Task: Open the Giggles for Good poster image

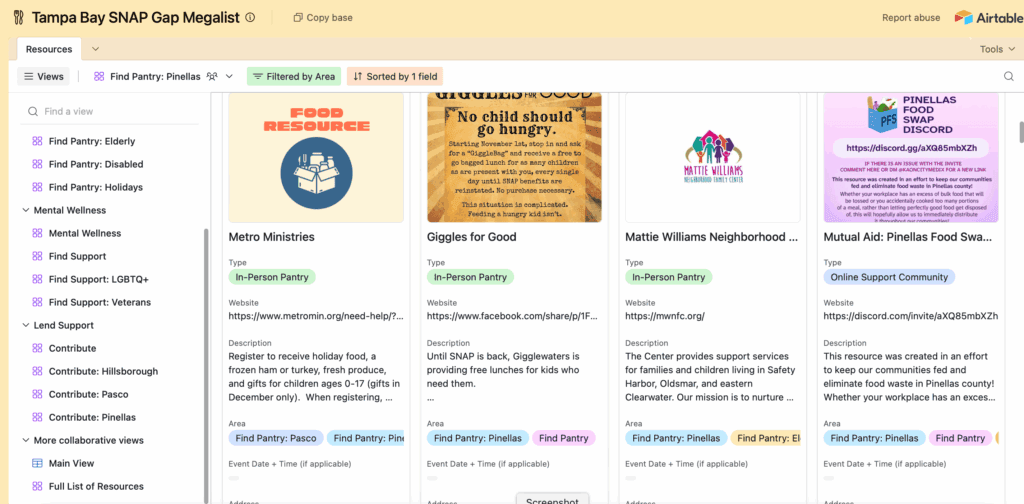Action: (515, 158)
